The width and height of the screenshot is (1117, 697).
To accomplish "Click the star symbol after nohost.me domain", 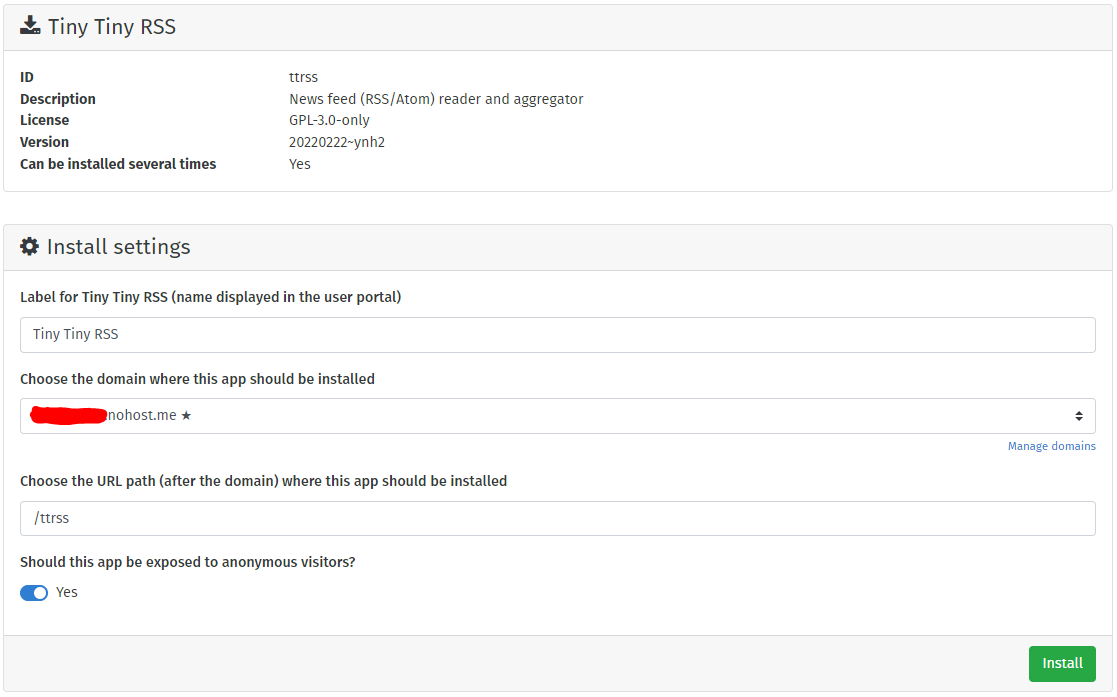I will click(186, 416).
